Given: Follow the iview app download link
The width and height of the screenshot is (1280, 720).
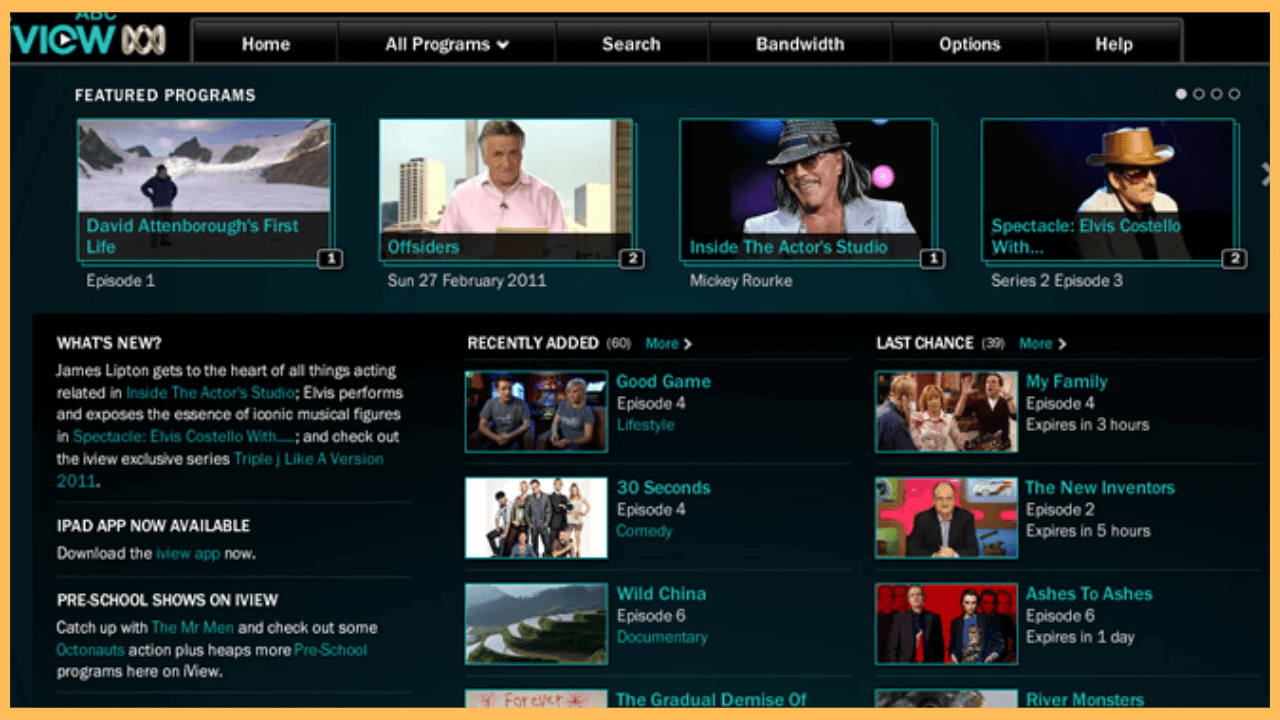Looking at the screenshot, I should coord(187,553).
